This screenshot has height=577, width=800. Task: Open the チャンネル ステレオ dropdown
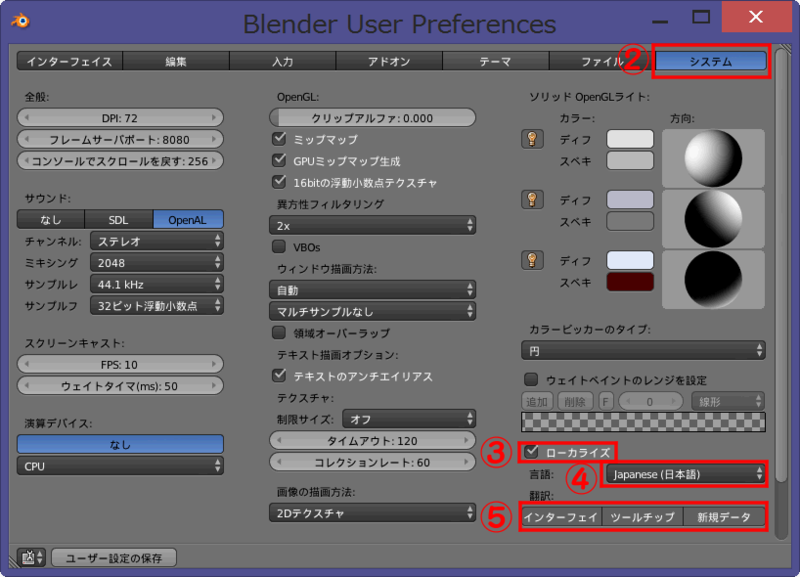tap(157, 241)
